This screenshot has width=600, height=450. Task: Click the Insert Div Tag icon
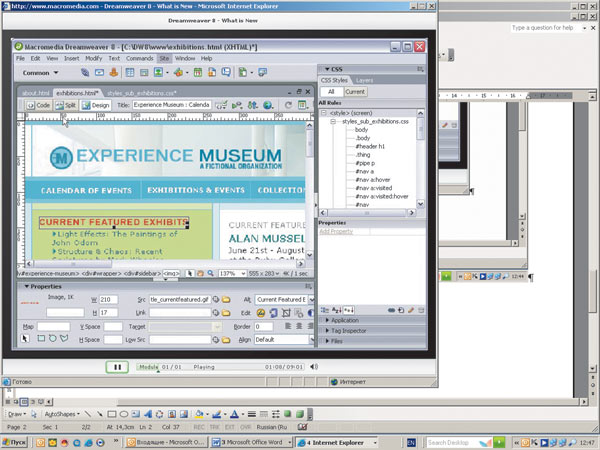tap(144, 72)
